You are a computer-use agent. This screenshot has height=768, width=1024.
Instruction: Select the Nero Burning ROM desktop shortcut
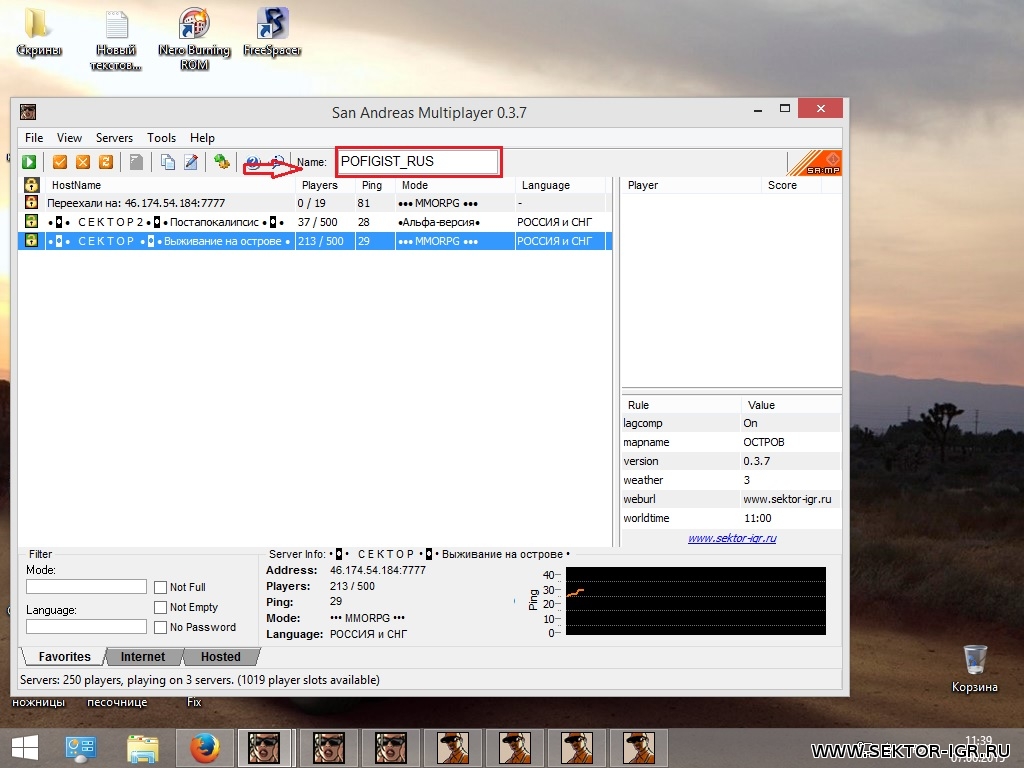point(194,39)
